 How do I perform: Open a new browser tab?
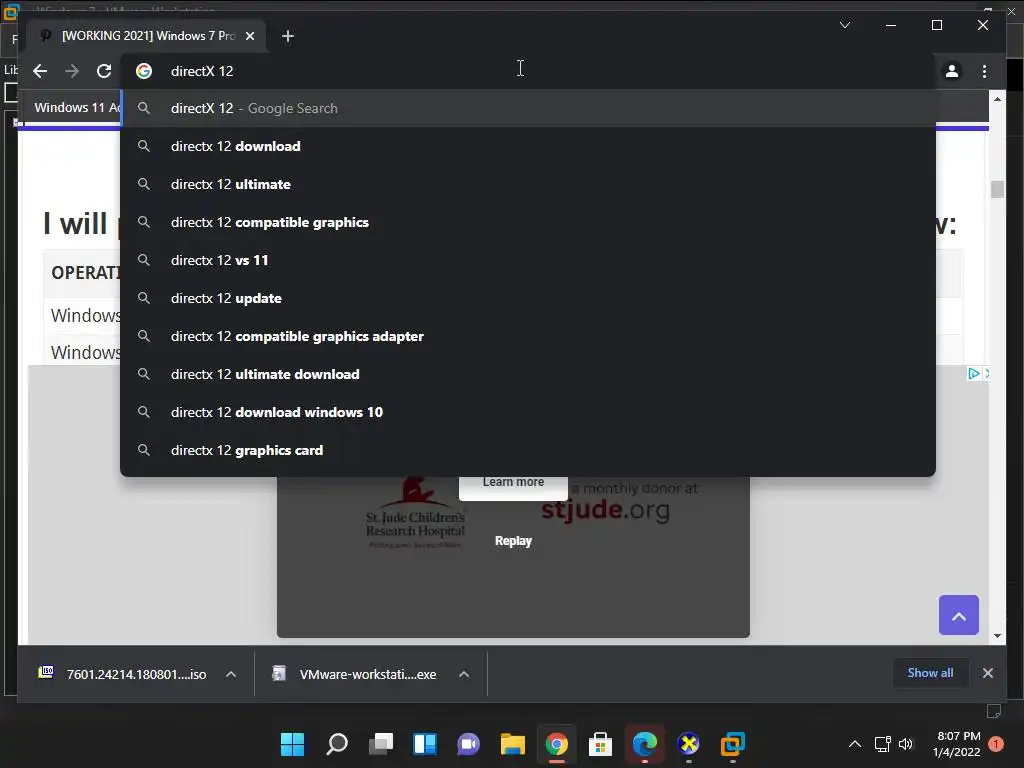287,36
